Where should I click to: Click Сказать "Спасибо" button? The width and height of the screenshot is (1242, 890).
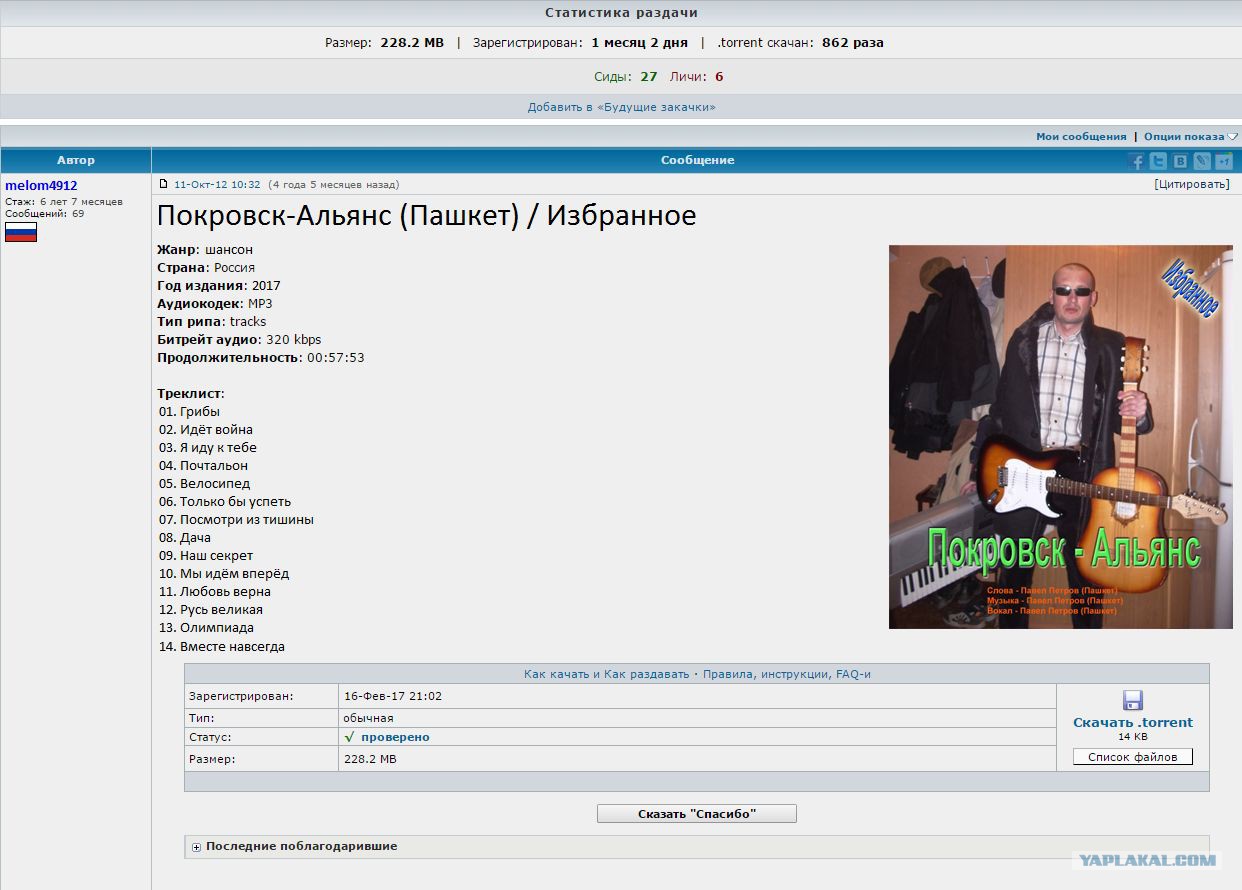[697, 814]
